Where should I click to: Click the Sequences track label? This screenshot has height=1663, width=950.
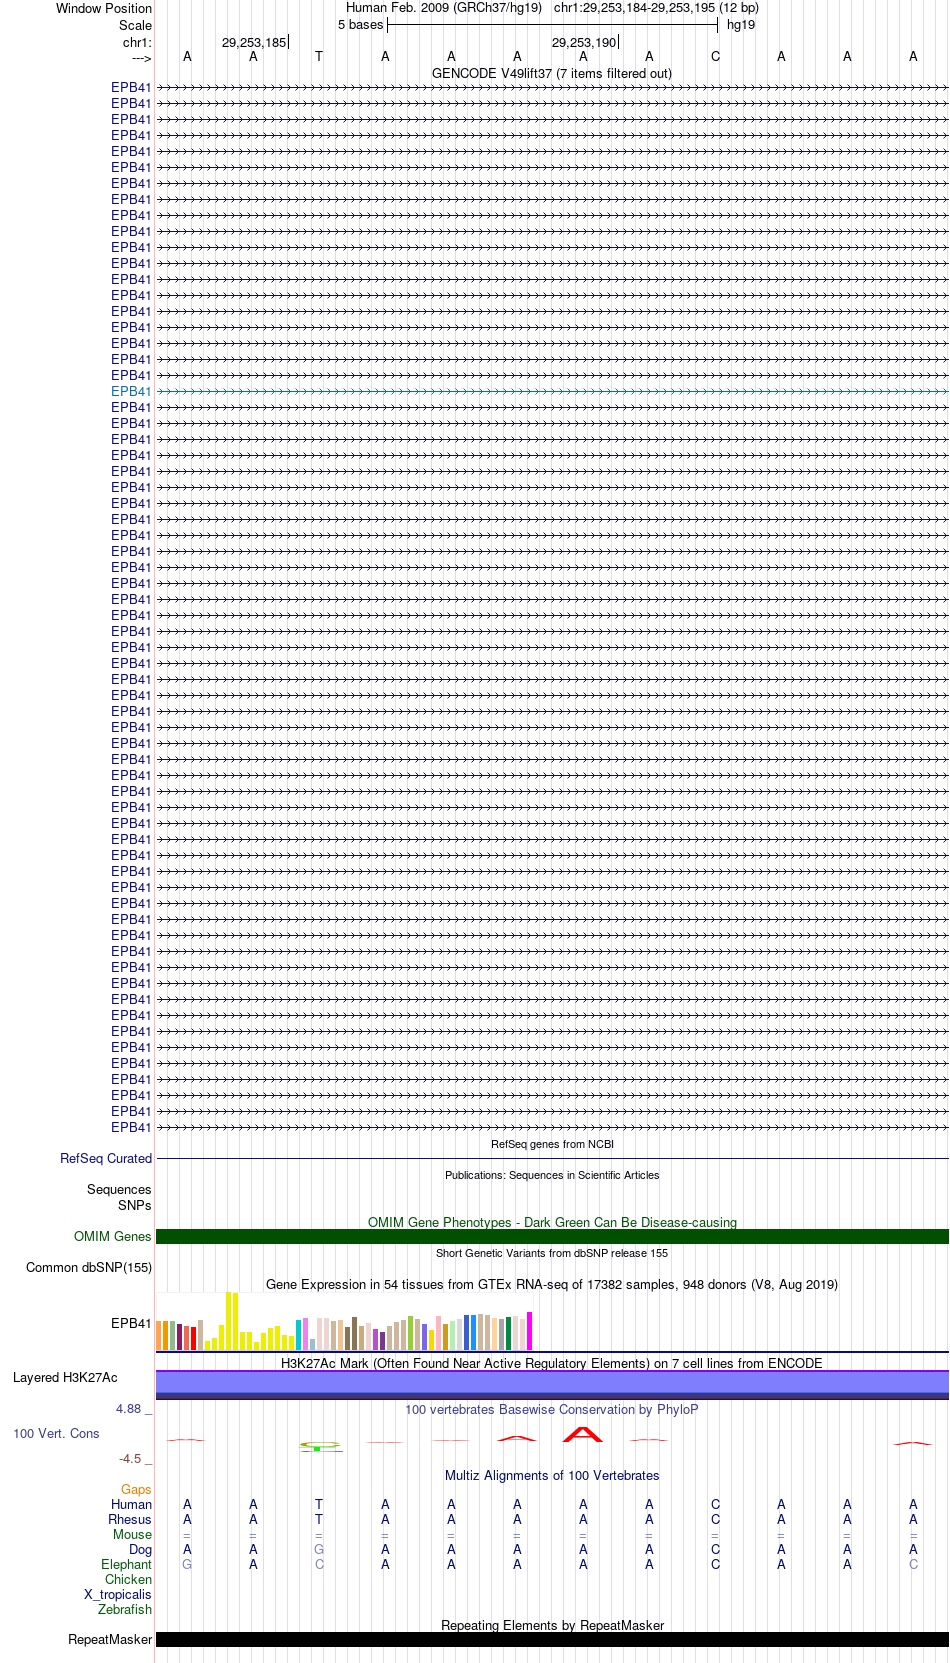119,1189
